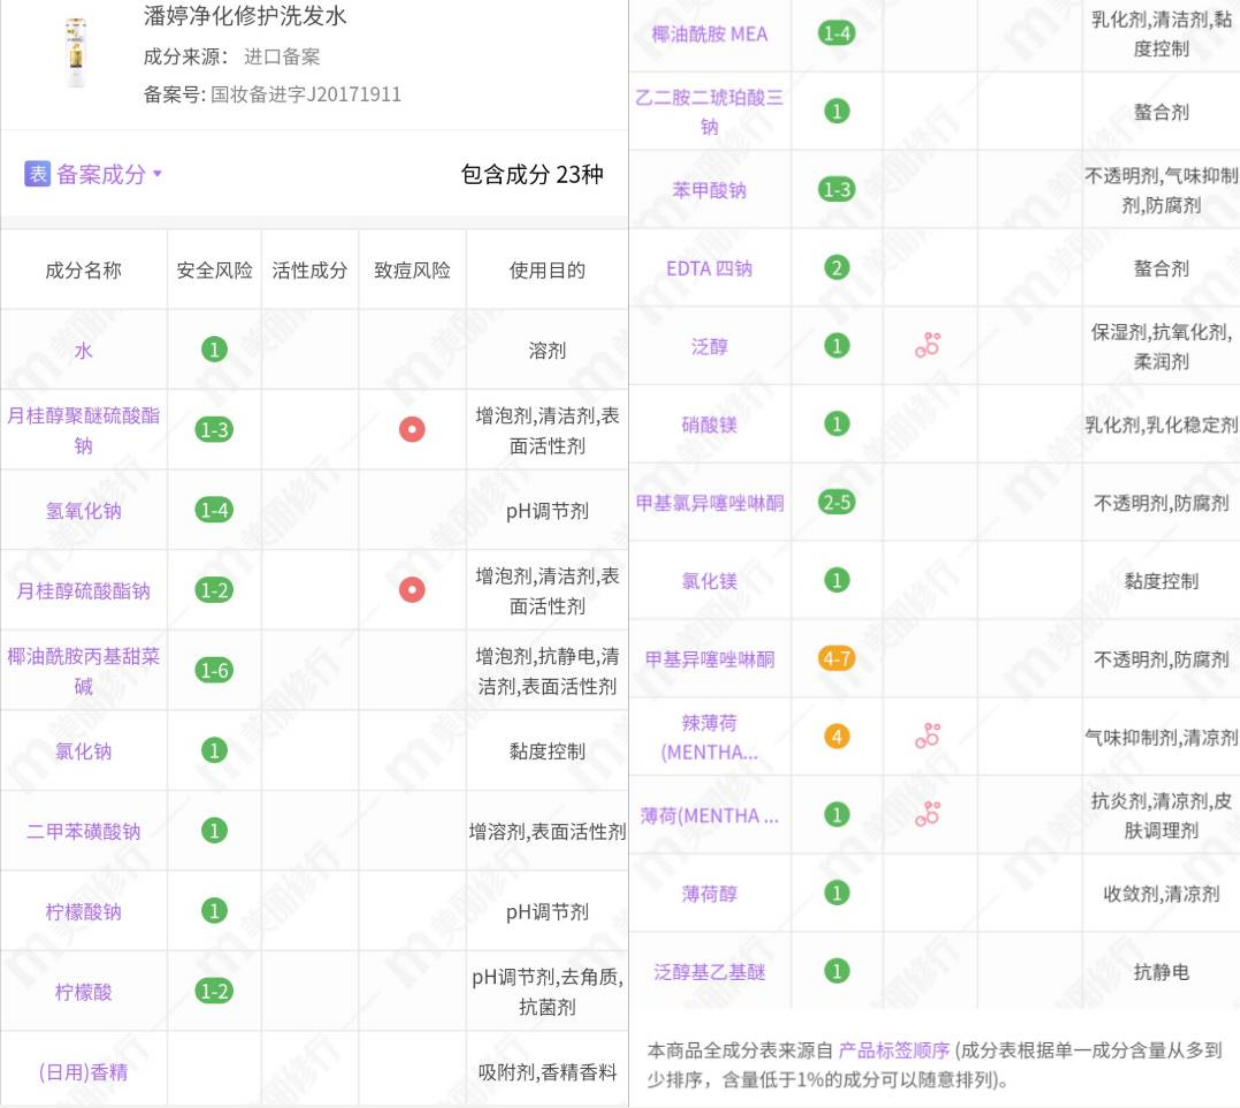Click the ingredient name 泛醇基乙基醚
The width and height of the screenshot is (1240, 1108).
[710, 969]
